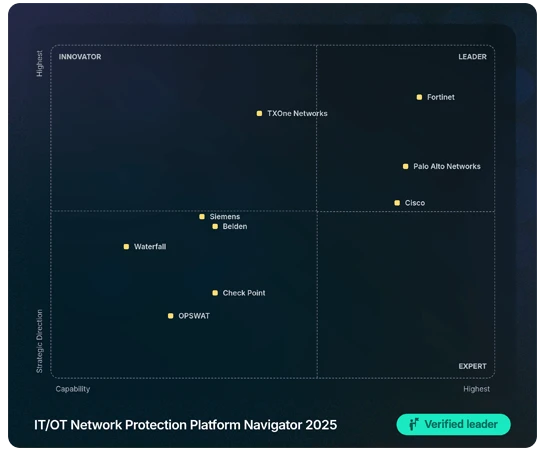Select the TXOne Networks yellow marker
The width and height of the screenshot is (544, 451).
259,113
